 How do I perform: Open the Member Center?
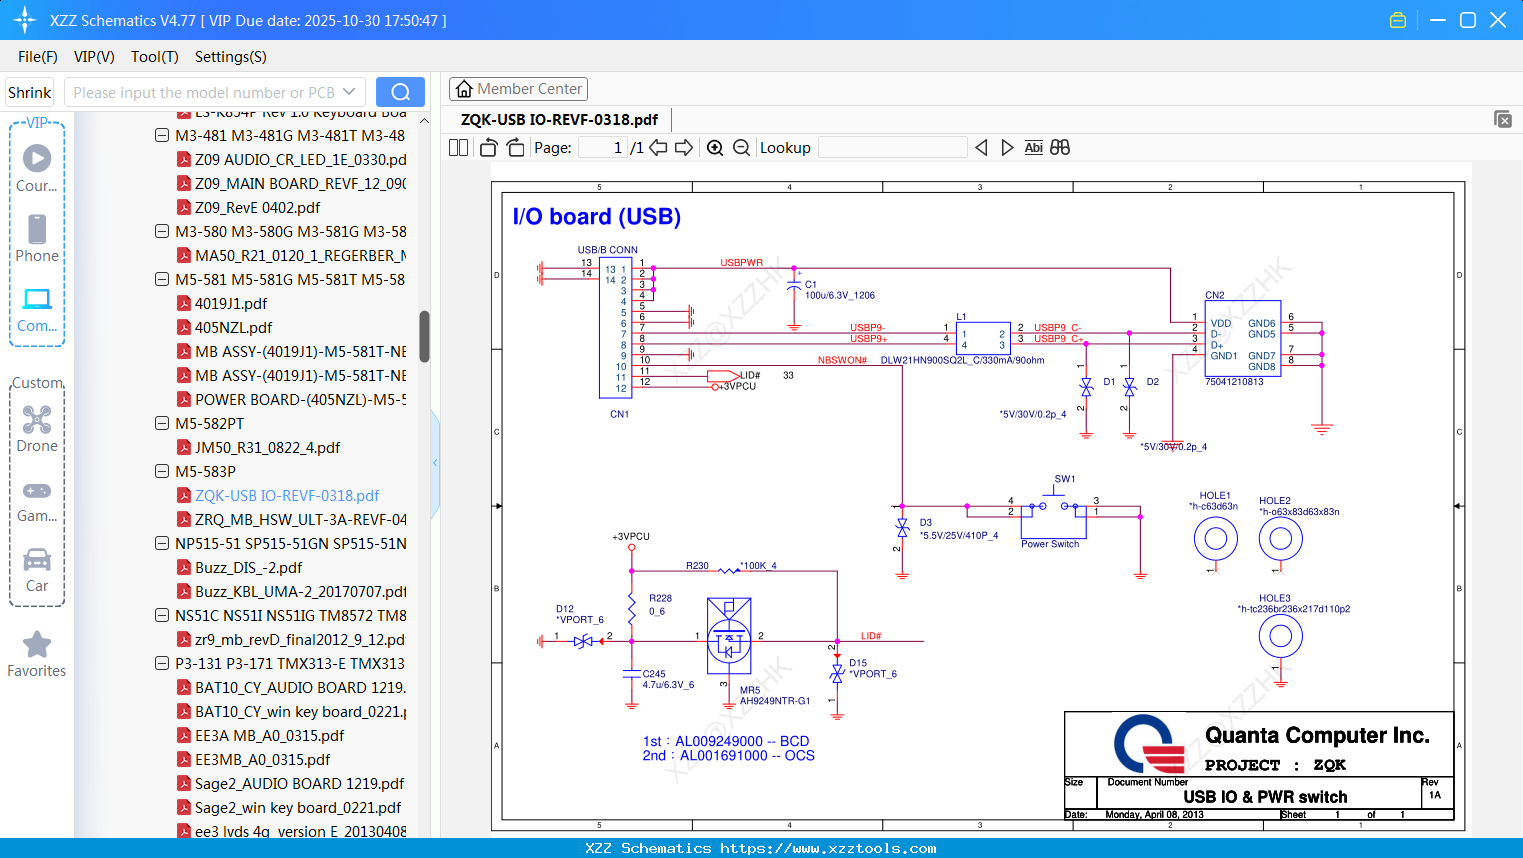pos(518,89)
